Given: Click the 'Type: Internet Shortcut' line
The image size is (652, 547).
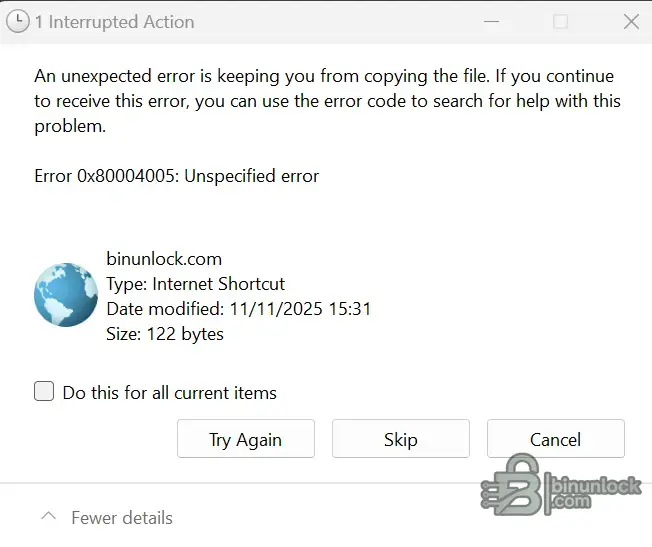Looking at the screenshot, I should coord(195,284).
